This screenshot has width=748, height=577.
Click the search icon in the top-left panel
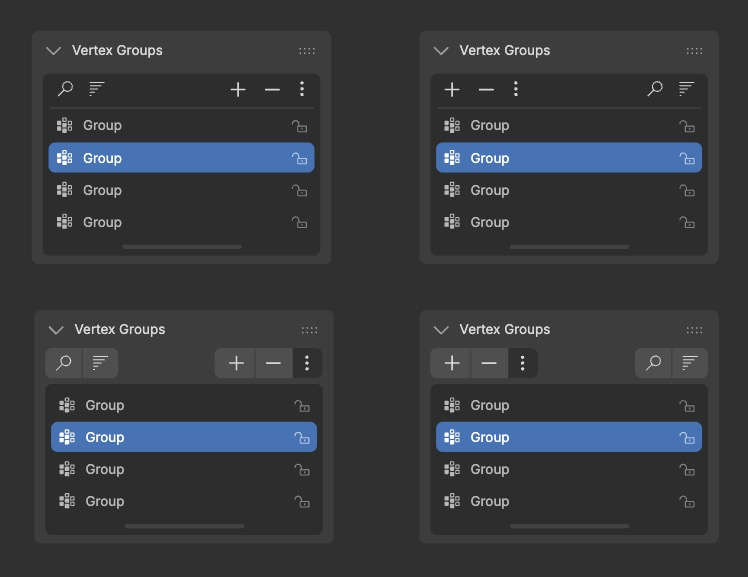coord(65,89)
